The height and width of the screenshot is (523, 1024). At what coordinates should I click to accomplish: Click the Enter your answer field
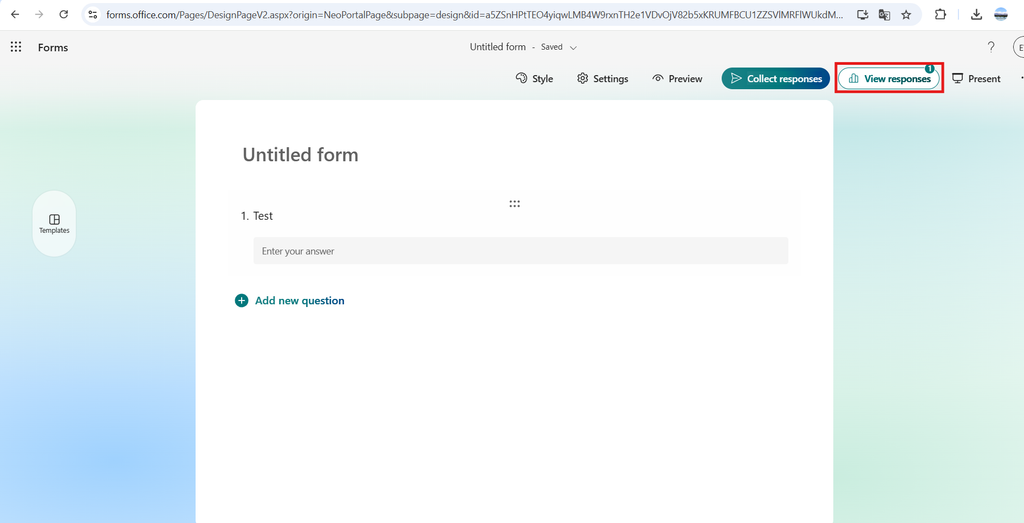click(520, 251)
